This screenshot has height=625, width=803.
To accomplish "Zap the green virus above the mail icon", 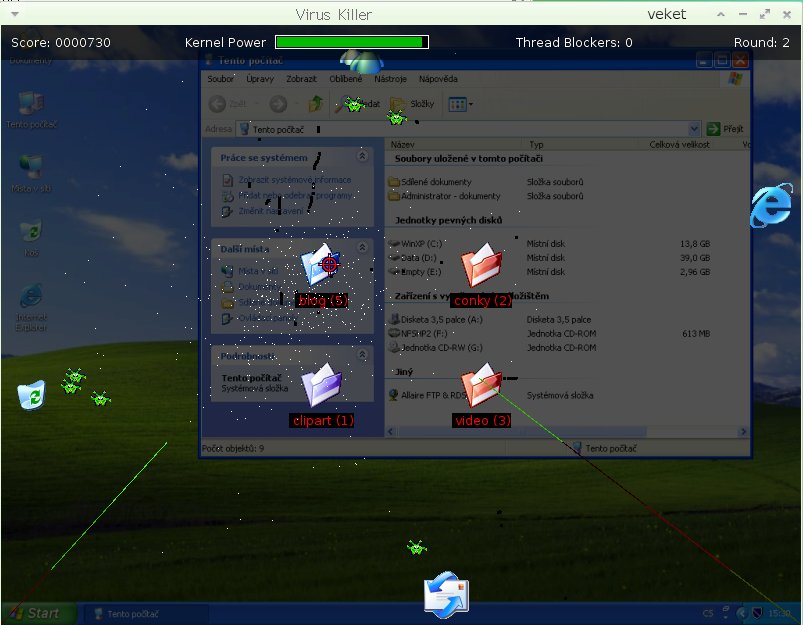I will (x=417, y=548).
